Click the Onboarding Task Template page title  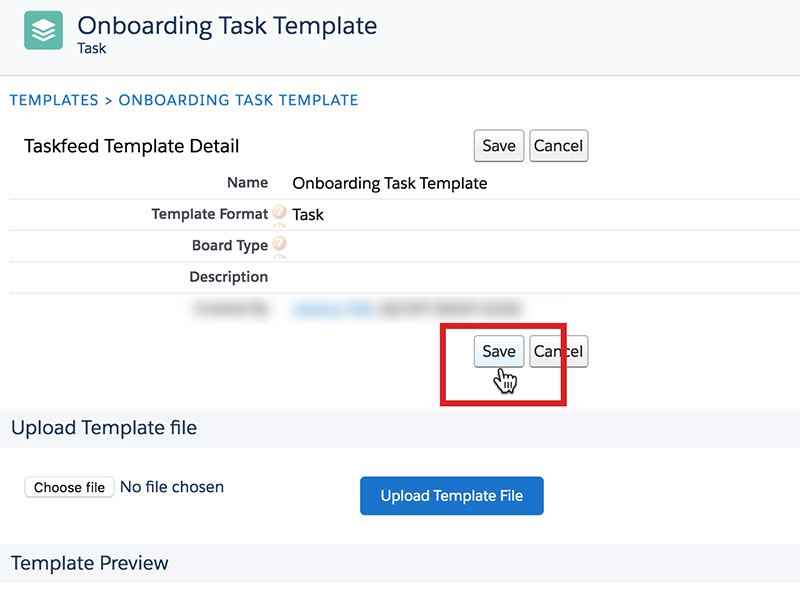(228, 26)
